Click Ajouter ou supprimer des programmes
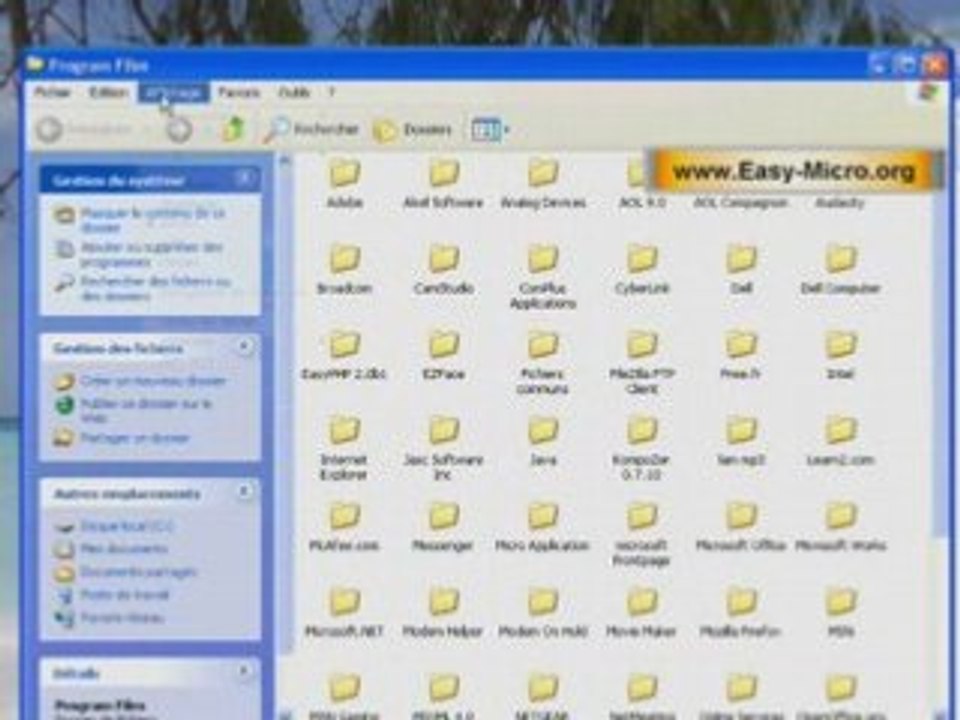The height and width of the screenshot is (720, 960). click(x=140, y=254)
